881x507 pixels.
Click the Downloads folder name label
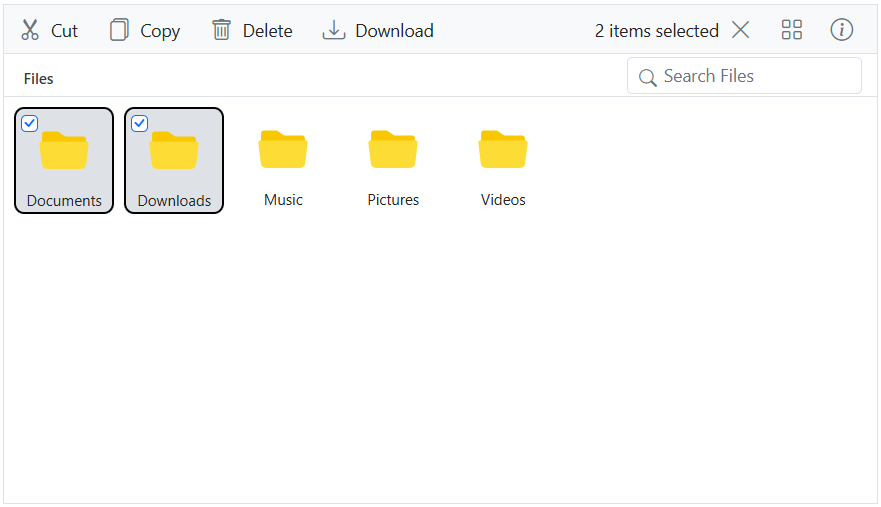174,200
